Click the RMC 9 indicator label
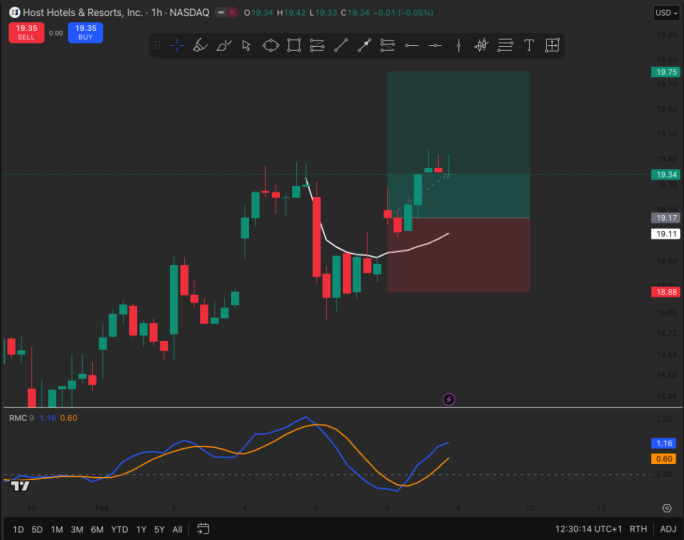This screenshot has height=540, width=684. (21, 418)
